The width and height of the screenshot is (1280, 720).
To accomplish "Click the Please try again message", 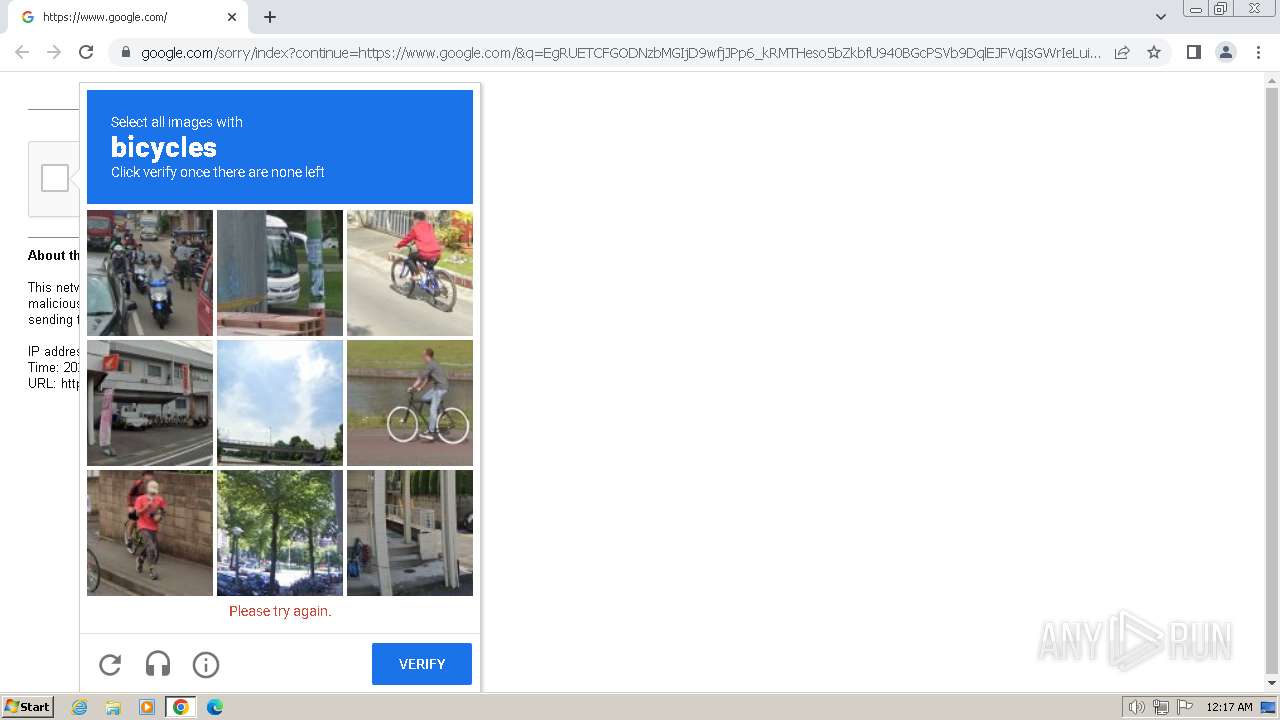I will (280, 611).
